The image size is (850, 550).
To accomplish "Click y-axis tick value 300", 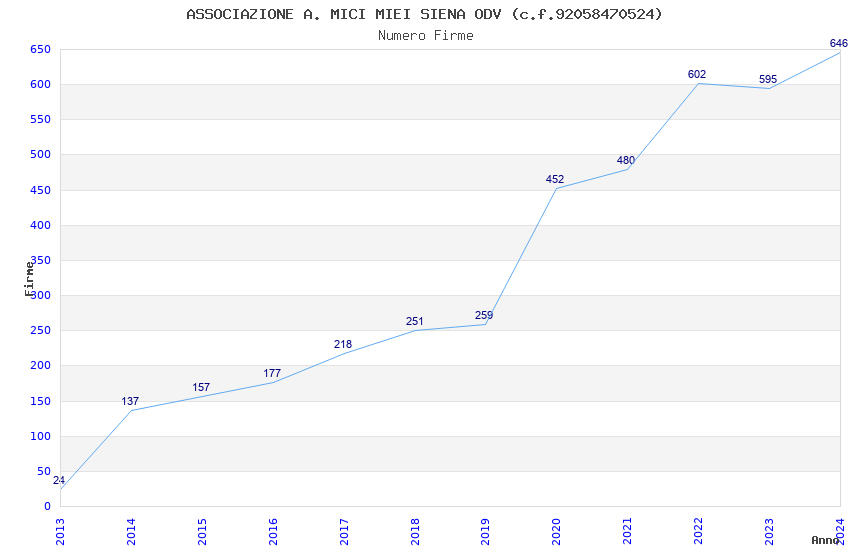I will point(41,295).
